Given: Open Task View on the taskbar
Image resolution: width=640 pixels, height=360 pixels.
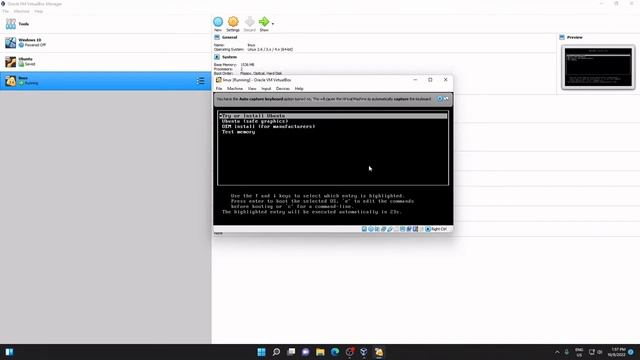Looking at the screenshot, I should coord(291,352).
